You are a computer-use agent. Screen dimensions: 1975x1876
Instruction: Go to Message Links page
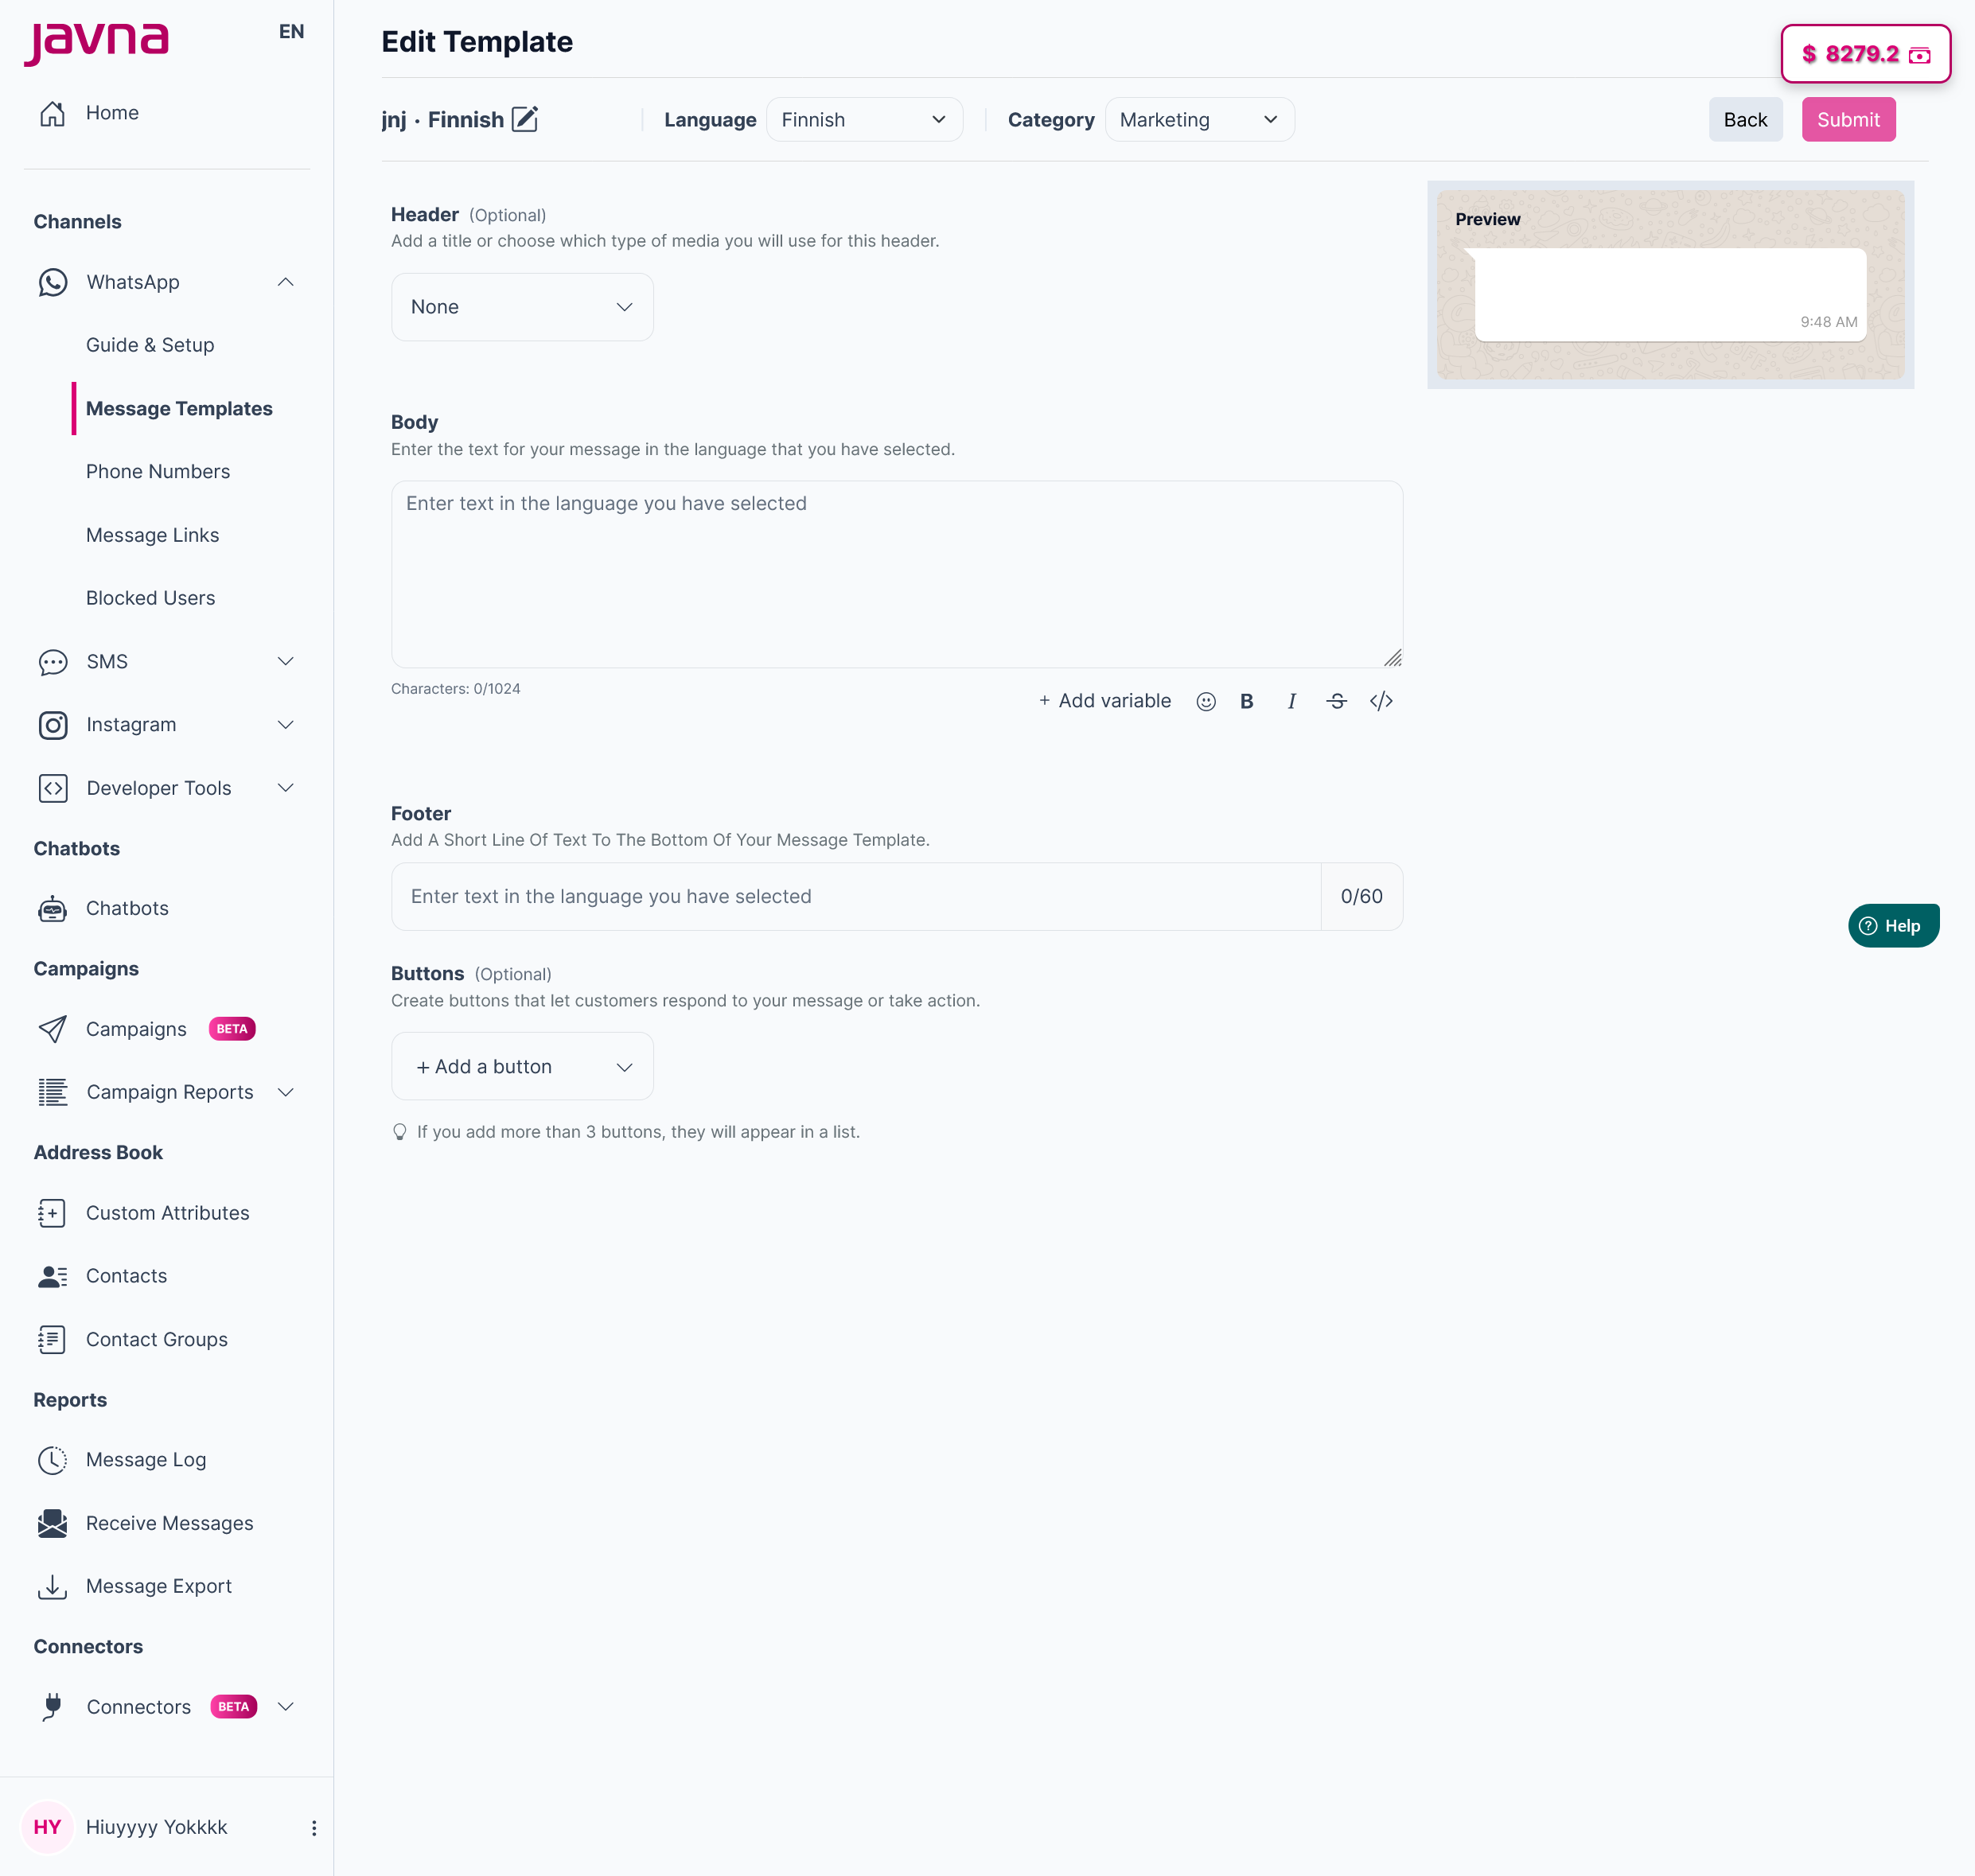click(x=152, y=535)
